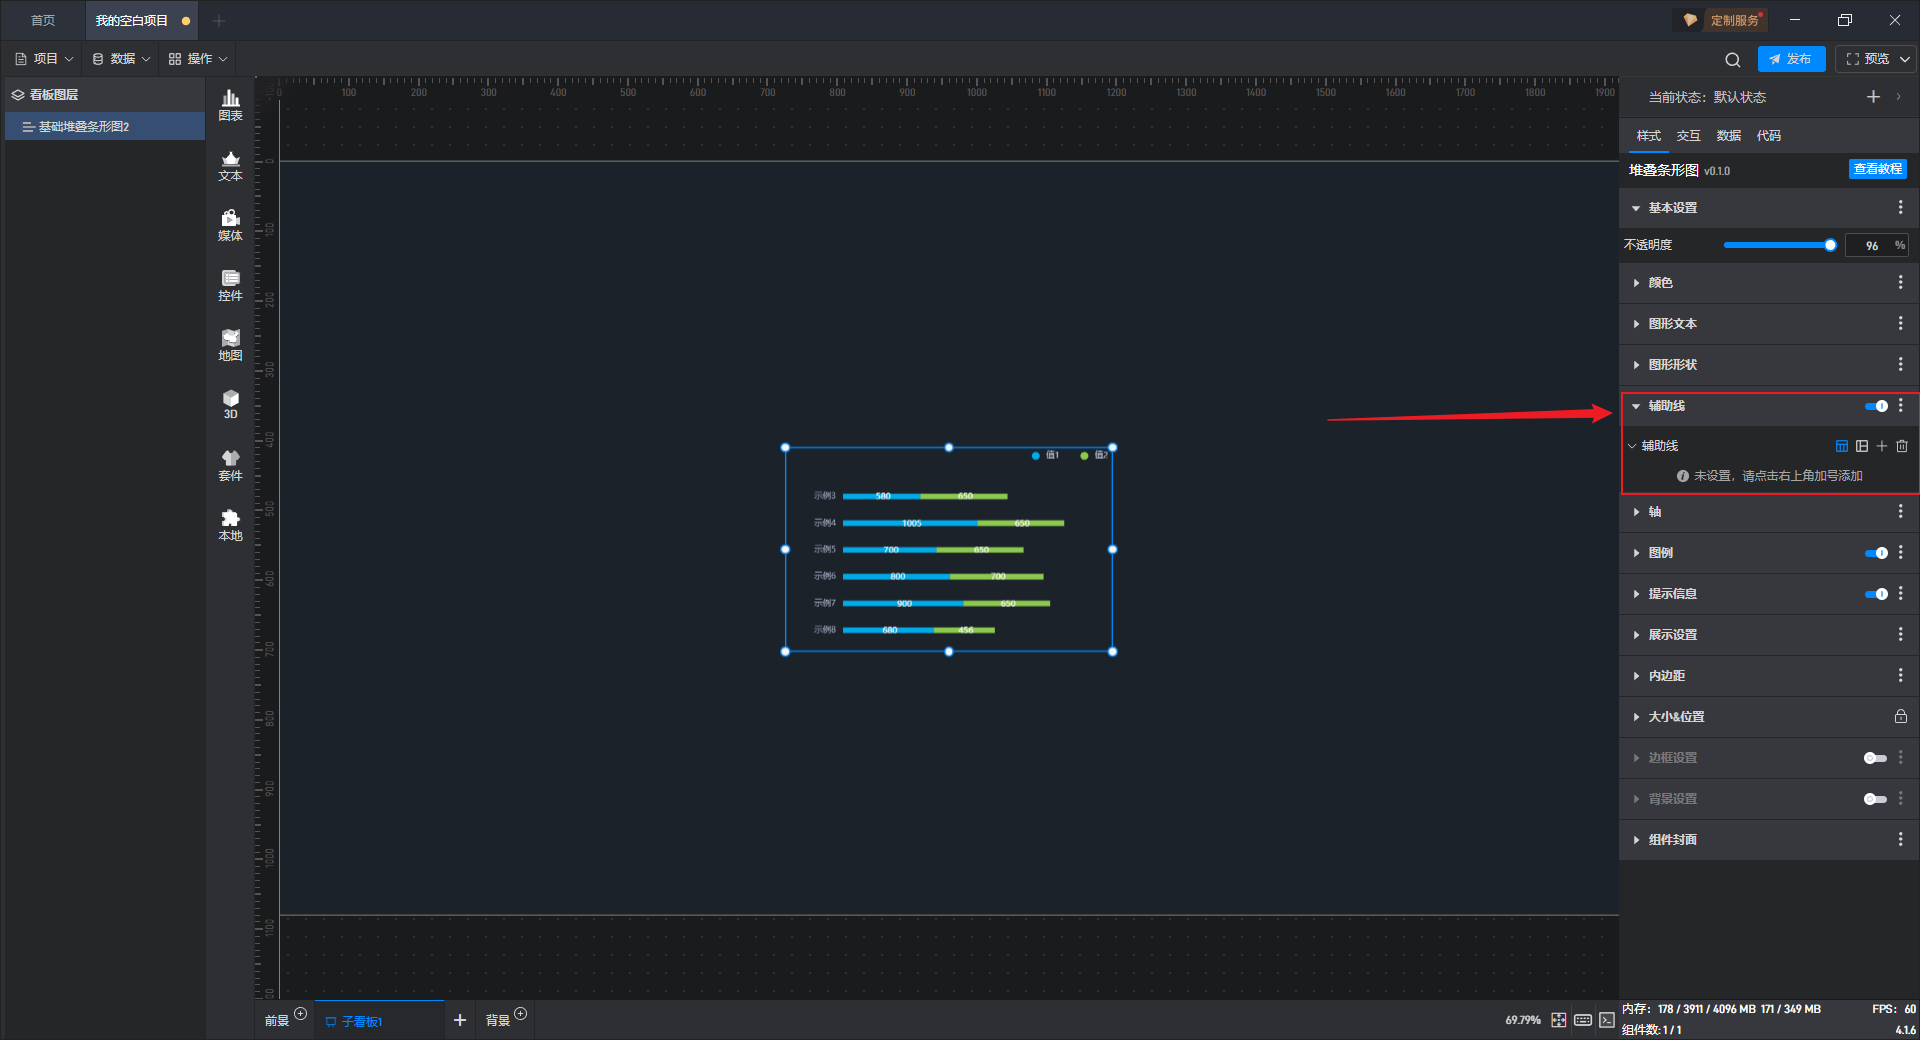Expand the 轴 axis section
Screen dimensions: 1920x1040
[1636, 512]
